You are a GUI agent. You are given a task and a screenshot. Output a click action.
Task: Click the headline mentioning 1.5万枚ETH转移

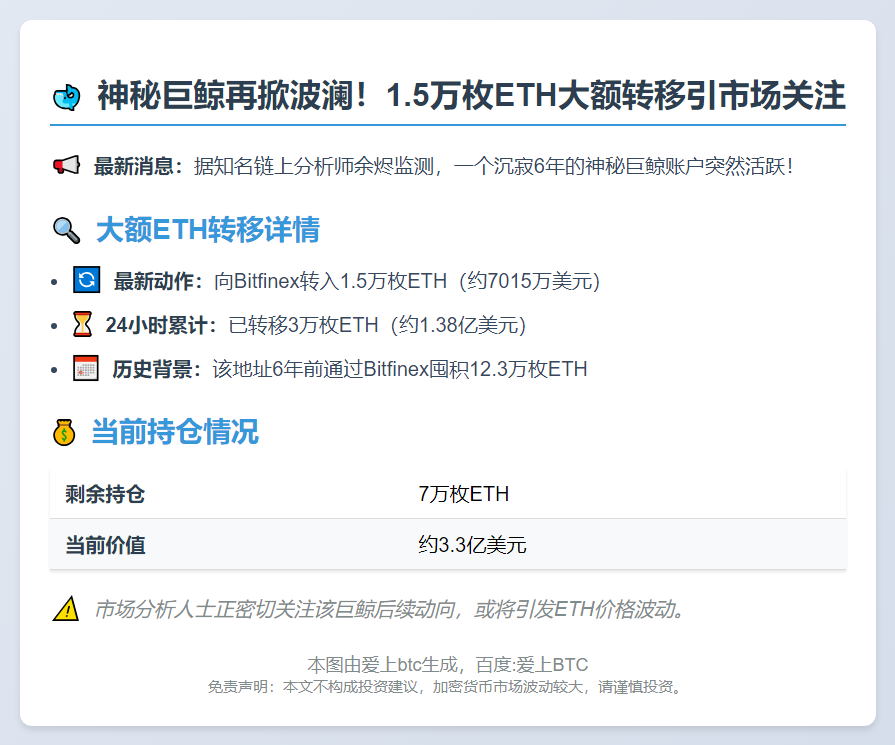[x=470, y=95]
